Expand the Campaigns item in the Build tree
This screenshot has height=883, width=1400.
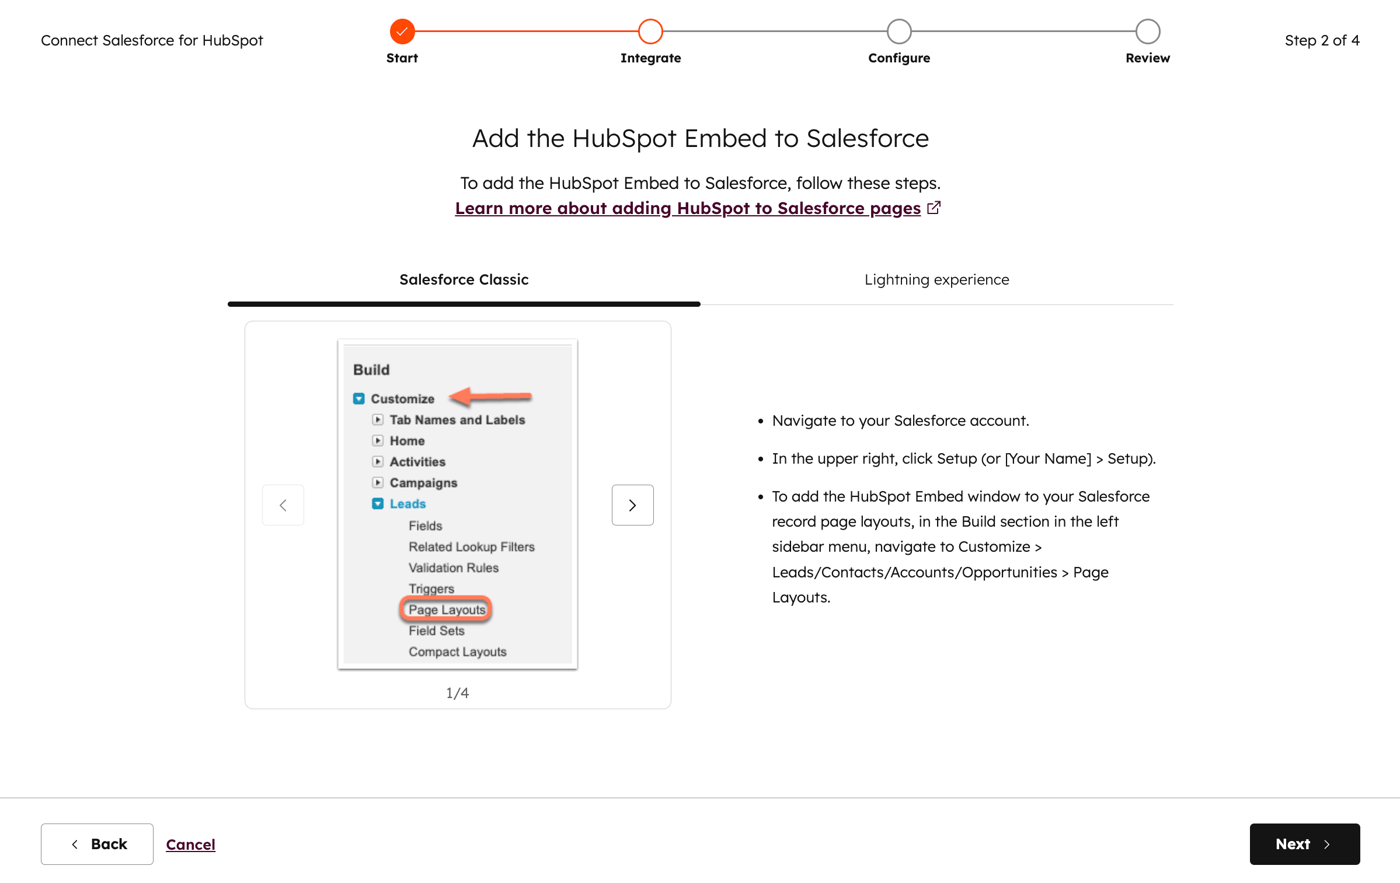pyautogui.click(x=378, y=483)
